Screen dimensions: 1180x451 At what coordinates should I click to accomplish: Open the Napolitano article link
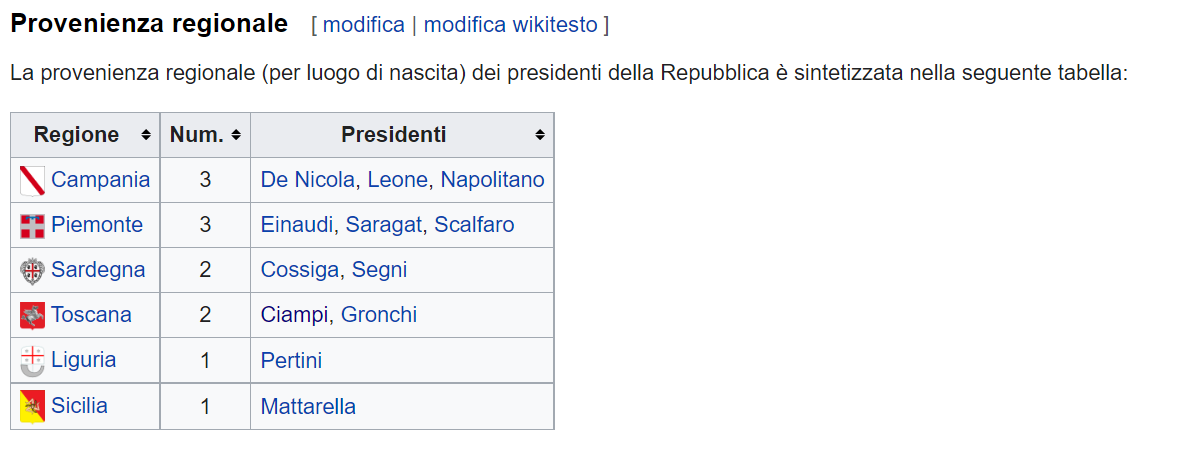click(x=492, y=180)
